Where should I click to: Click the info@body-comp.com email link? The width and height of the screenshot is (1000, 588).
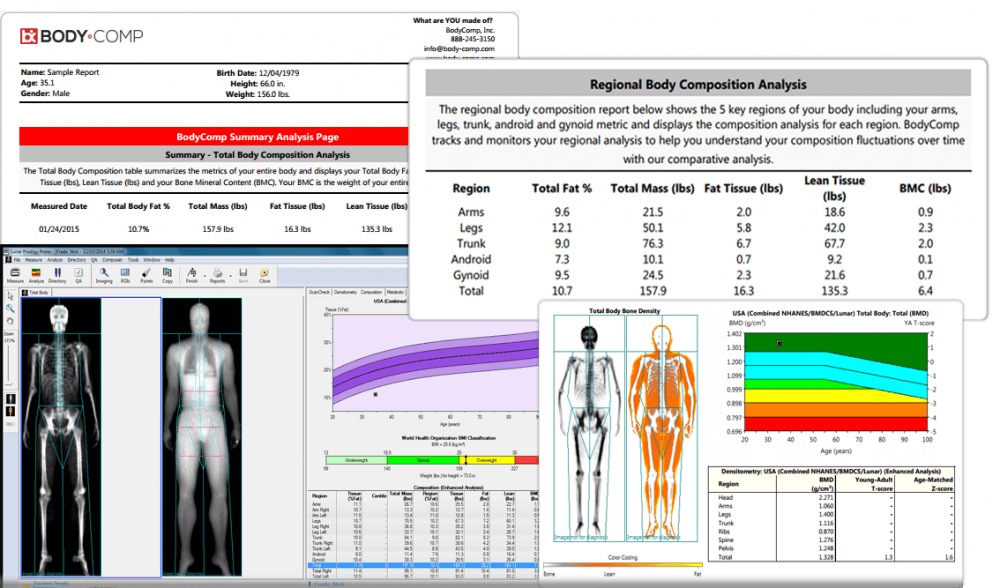[459, 48]
